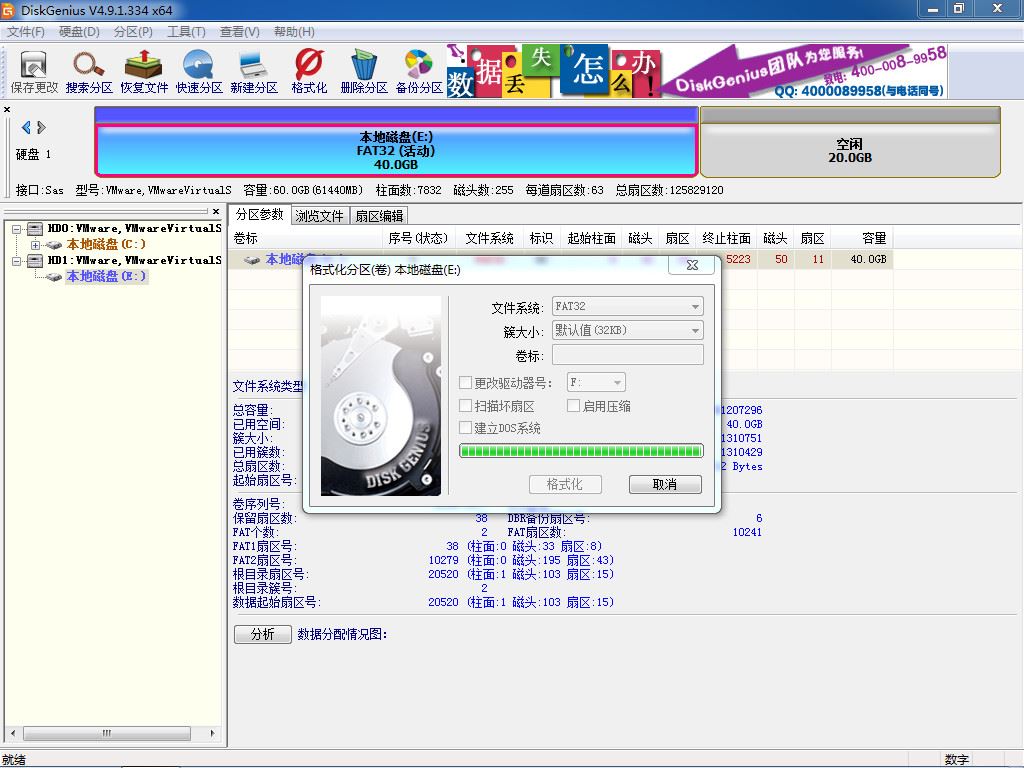Click the Serial/Status (序号(状态)) column header
1024x768 pixels.
[x=419, y=238]
